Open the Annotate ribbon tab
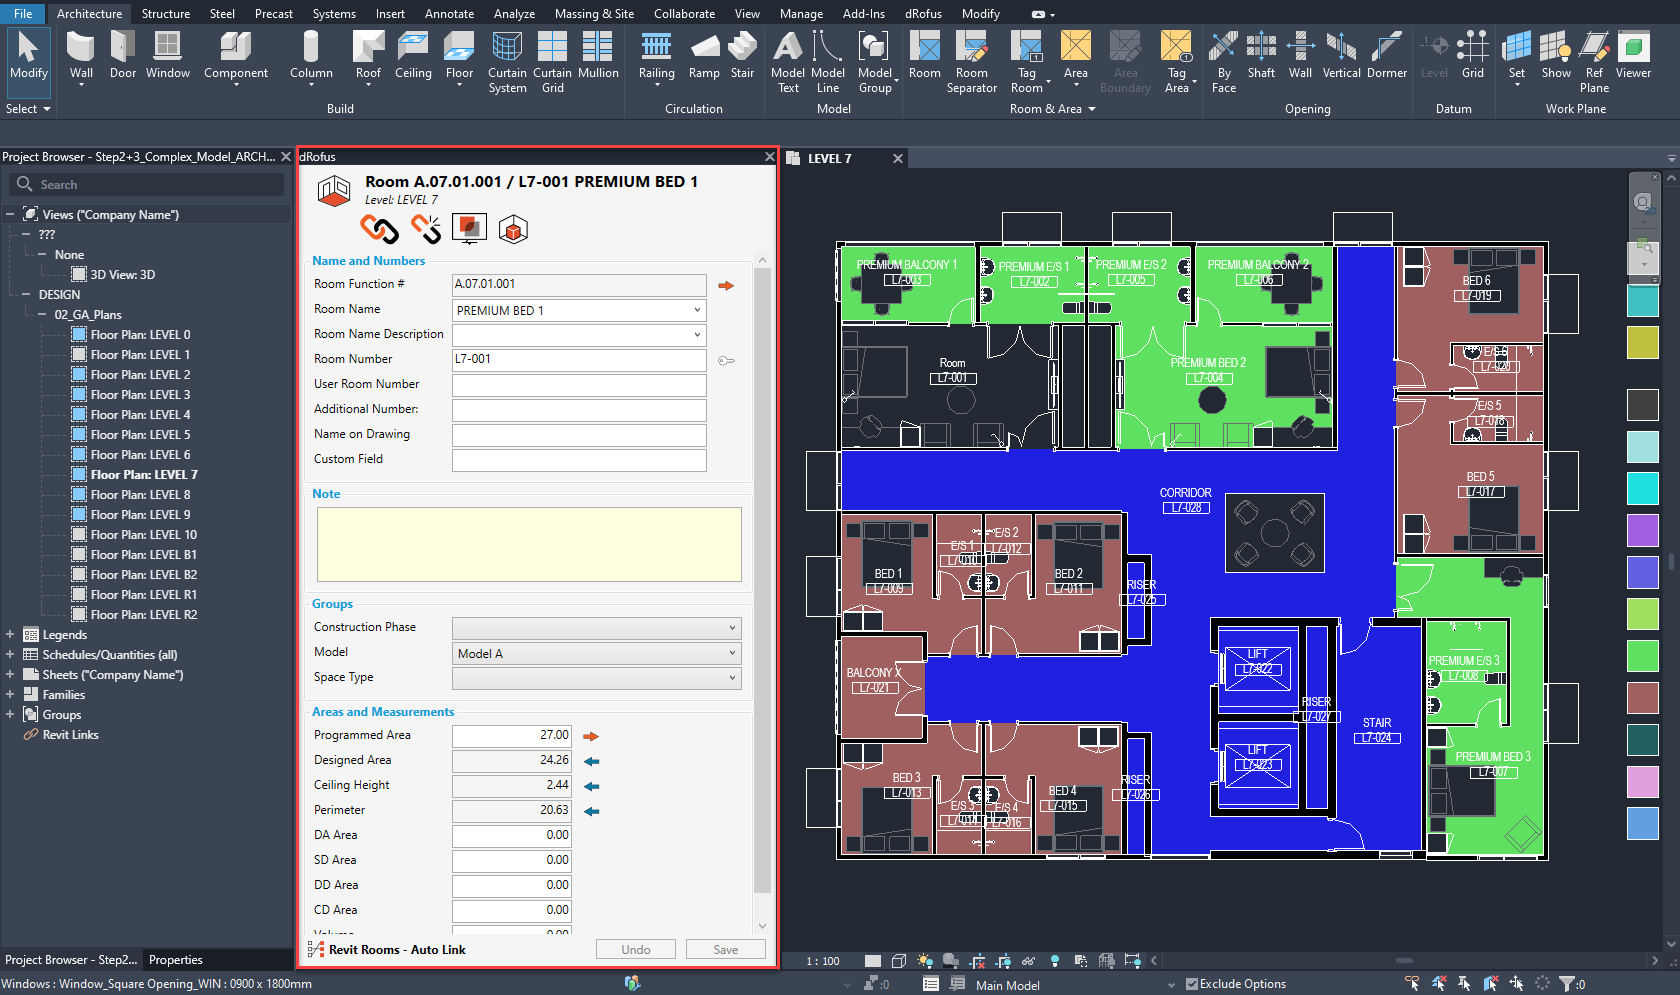The width and height of the screenshot is (1680, 995). tap(449, 14)
